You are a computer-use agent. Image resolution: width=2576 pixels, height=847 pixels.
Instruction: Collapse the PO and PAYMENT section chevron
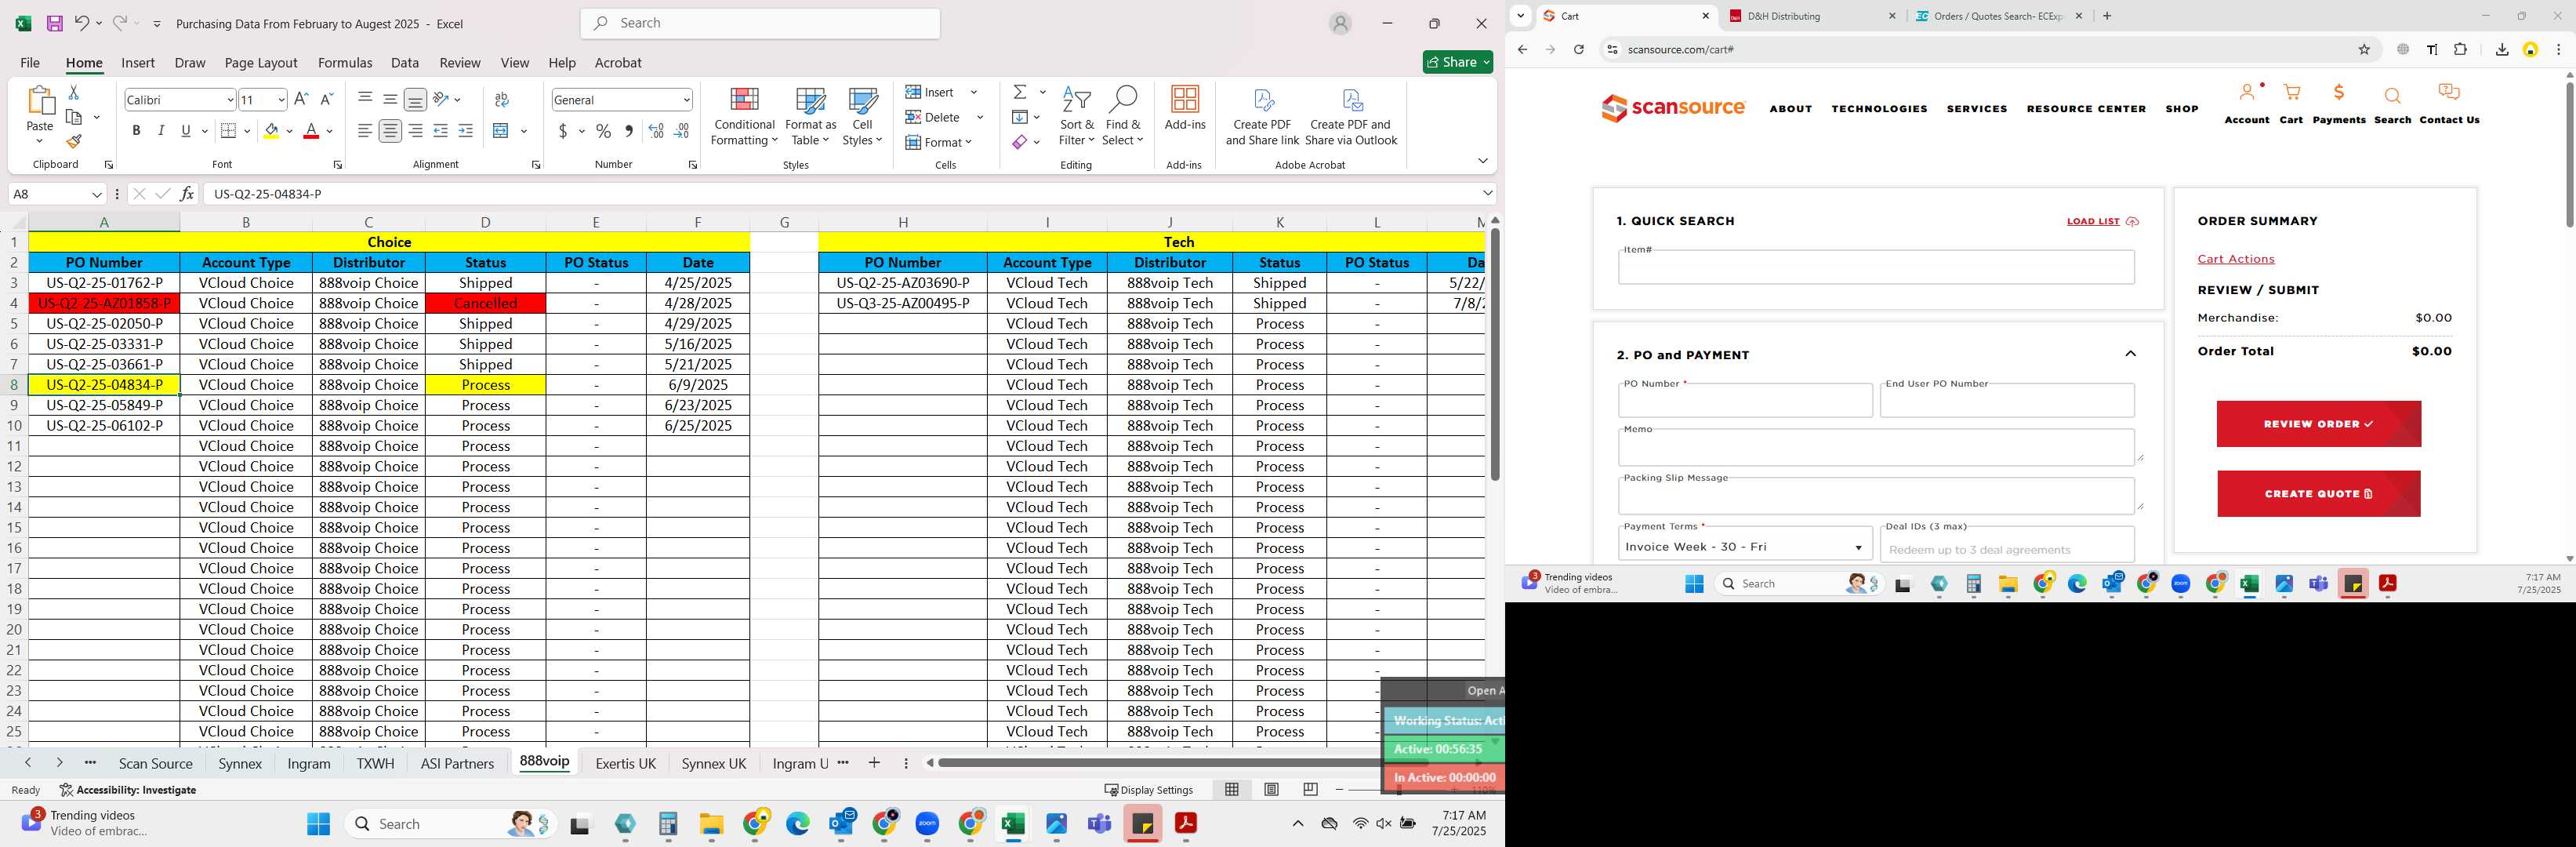pos(2130,354)
